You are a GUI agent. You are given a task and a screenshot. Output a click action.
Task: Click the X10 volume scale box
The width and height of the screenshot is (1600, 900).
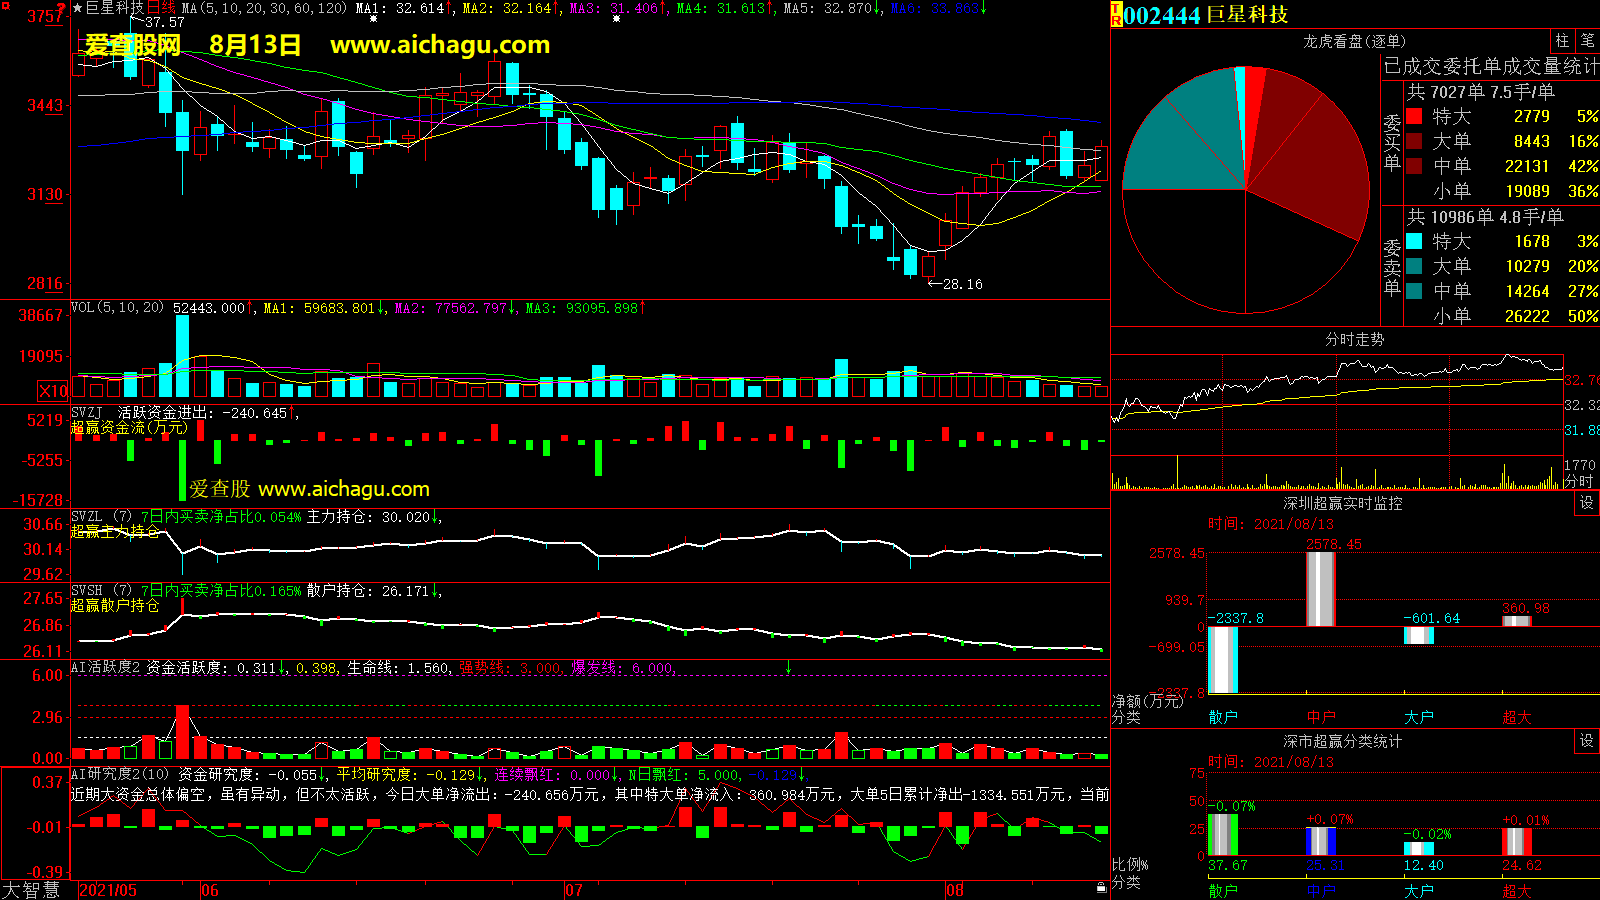53,391
